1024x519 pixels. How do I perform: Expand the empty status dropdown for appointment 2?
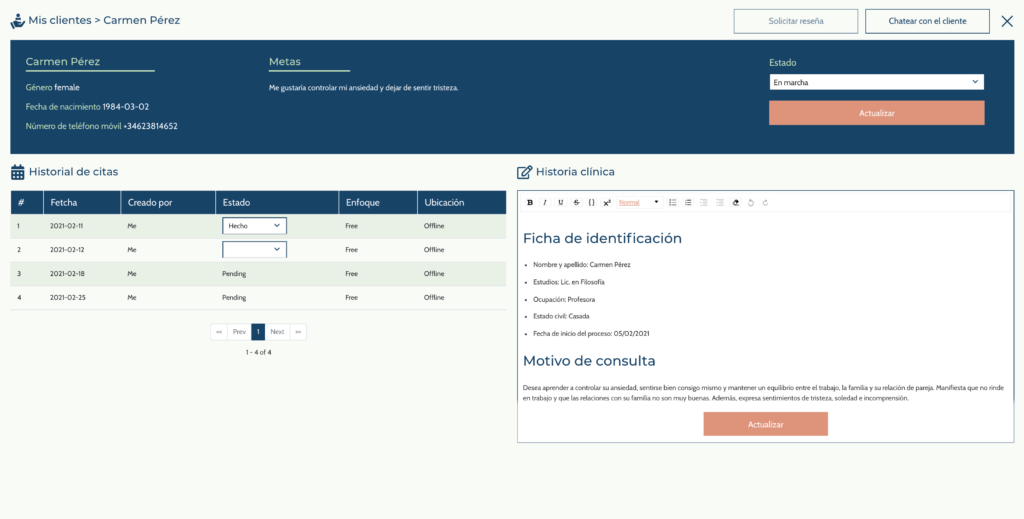[254, 250]
